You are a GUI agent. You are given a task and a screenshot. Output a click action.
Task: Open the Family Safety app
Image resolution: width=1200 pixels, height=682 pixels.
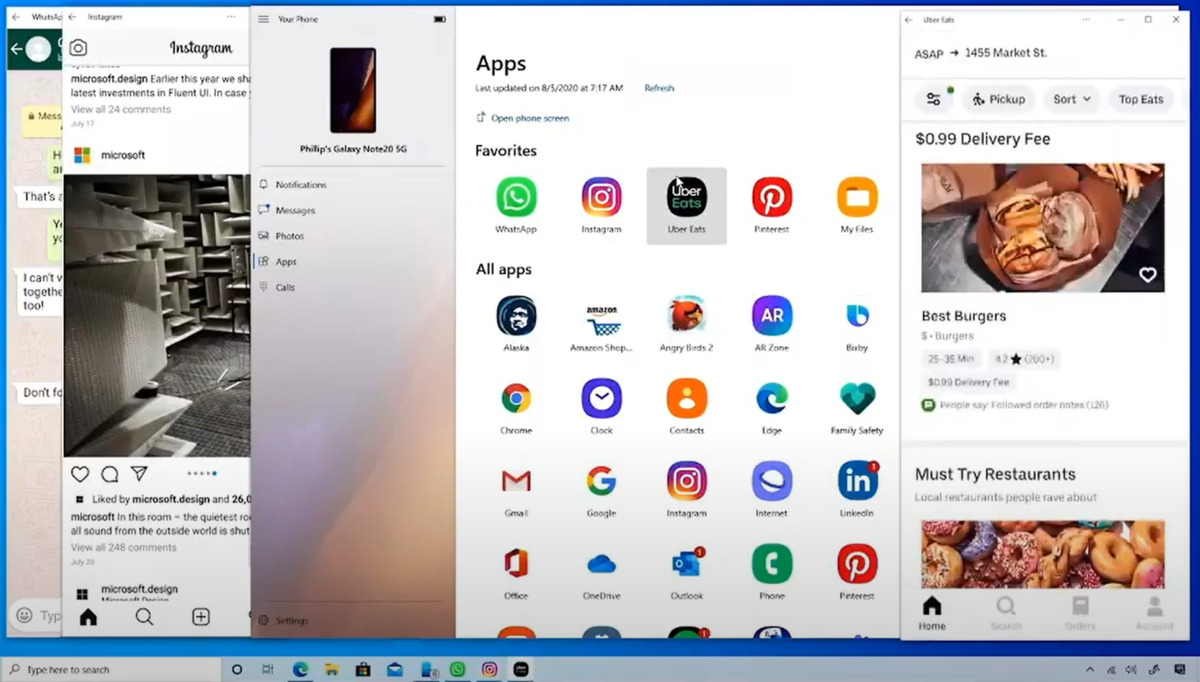pos(857,399)
